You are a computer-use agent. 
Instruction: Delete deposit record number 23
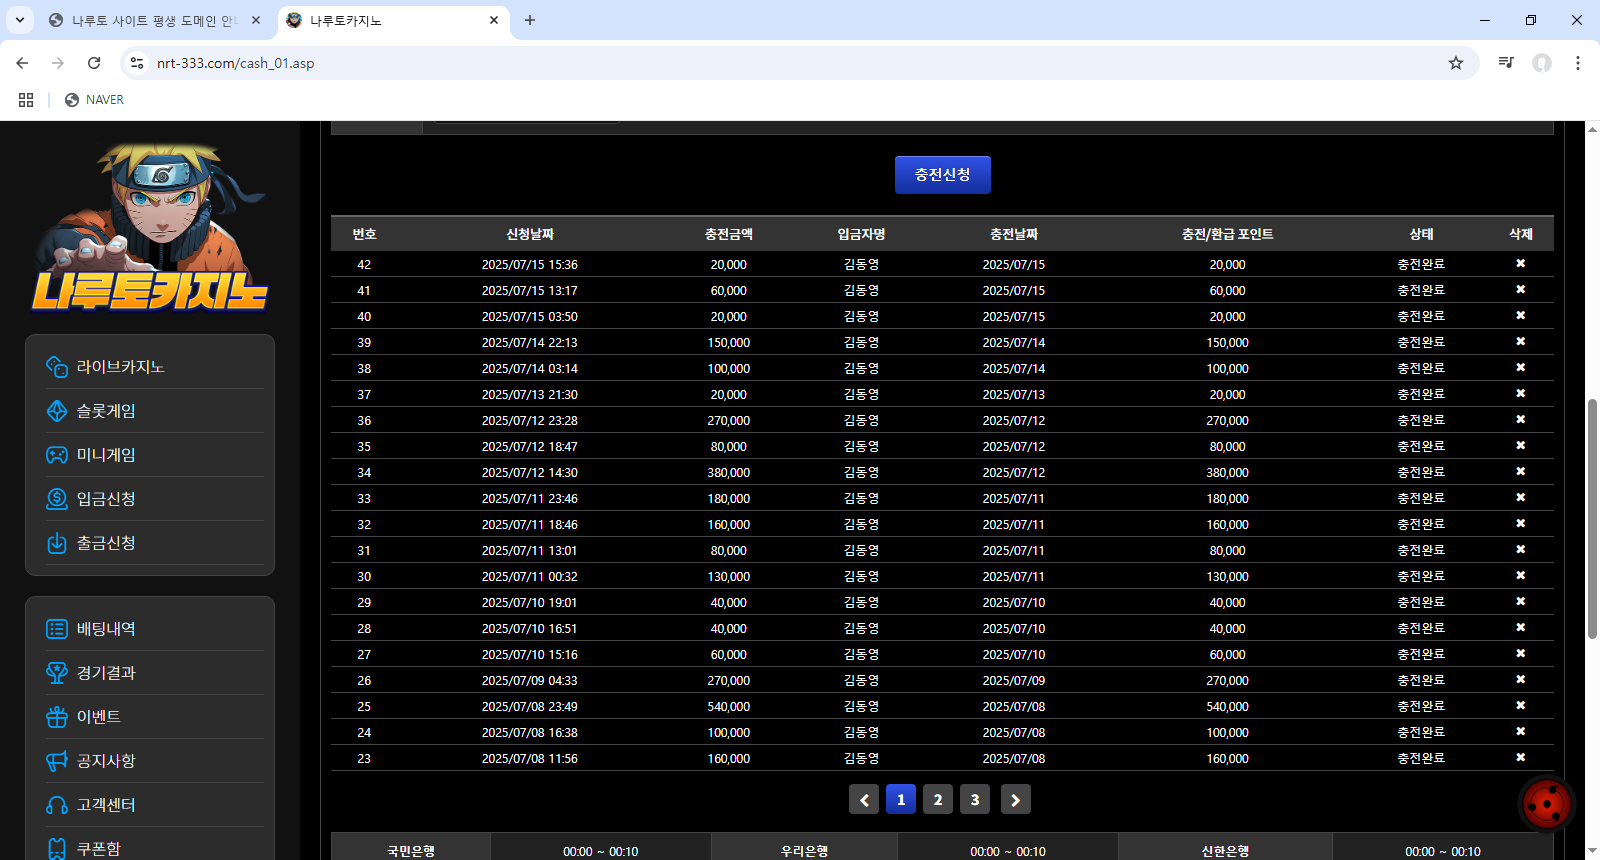(1520, 758)
